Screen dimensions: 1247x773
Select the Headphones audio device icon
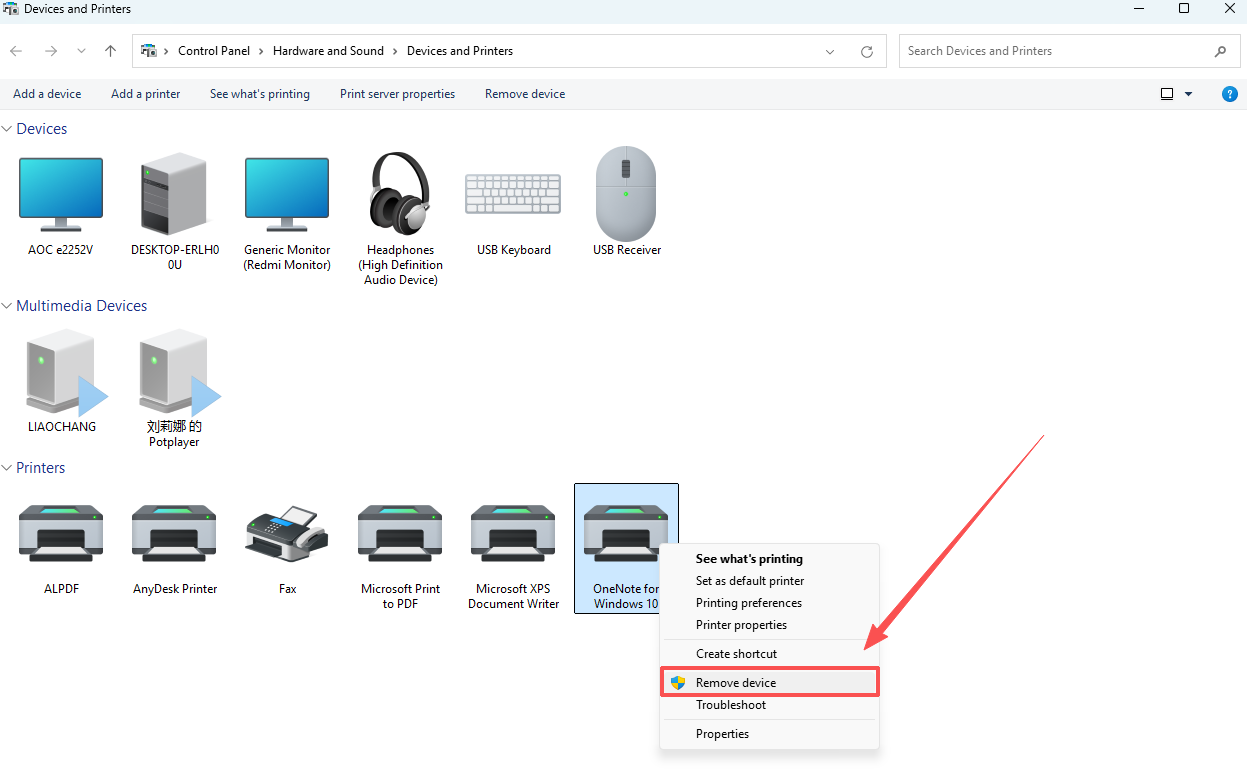[x=400, y=194]
